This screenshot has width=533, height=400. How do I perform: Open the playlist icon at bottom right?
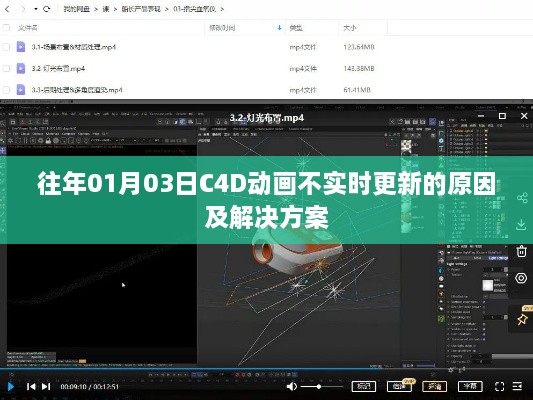(517, 386)
